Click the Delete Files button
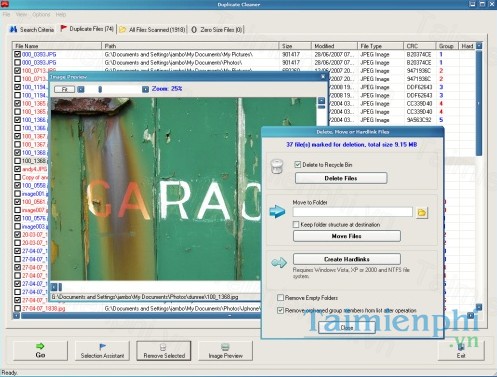The image size is (497, 377). [341, 178]
